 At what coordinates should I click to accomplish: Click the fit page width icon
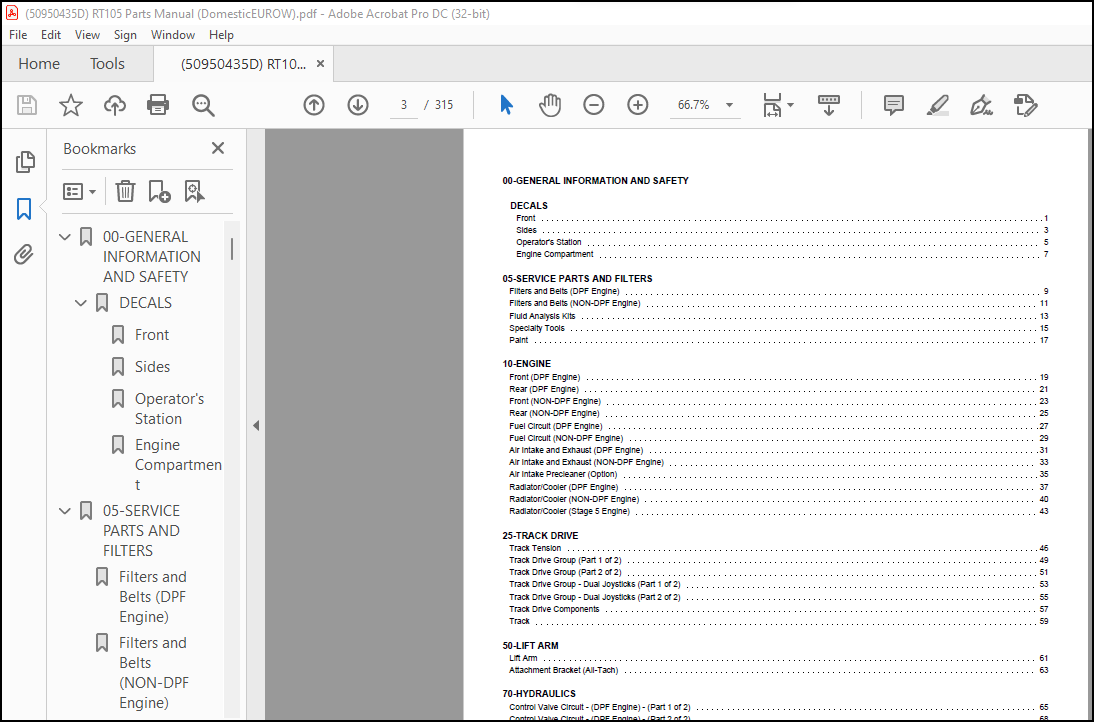772,105
